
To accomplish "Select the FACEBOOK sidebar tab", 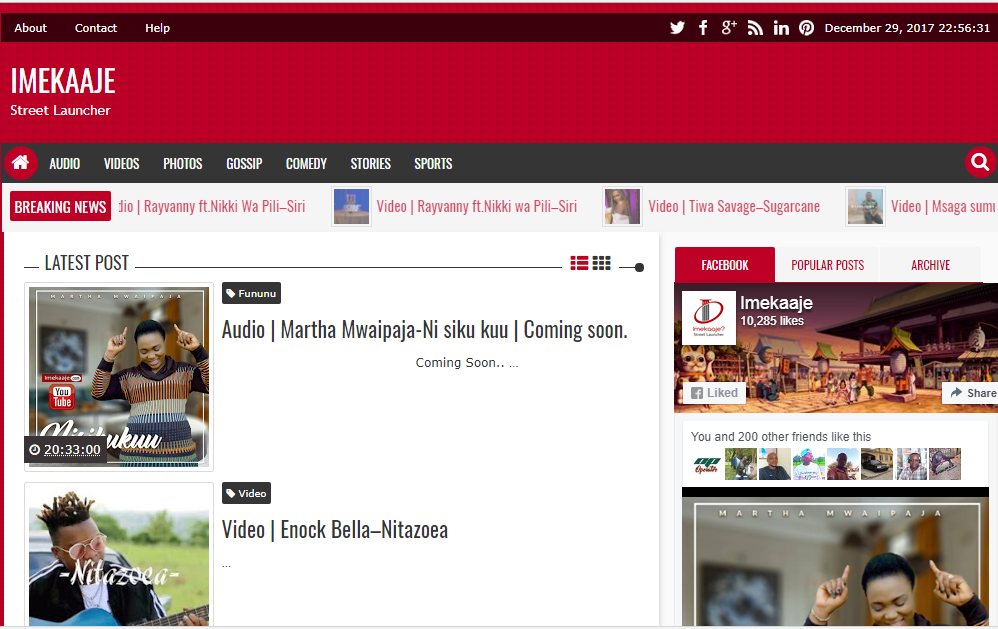I will click(725, 265).
